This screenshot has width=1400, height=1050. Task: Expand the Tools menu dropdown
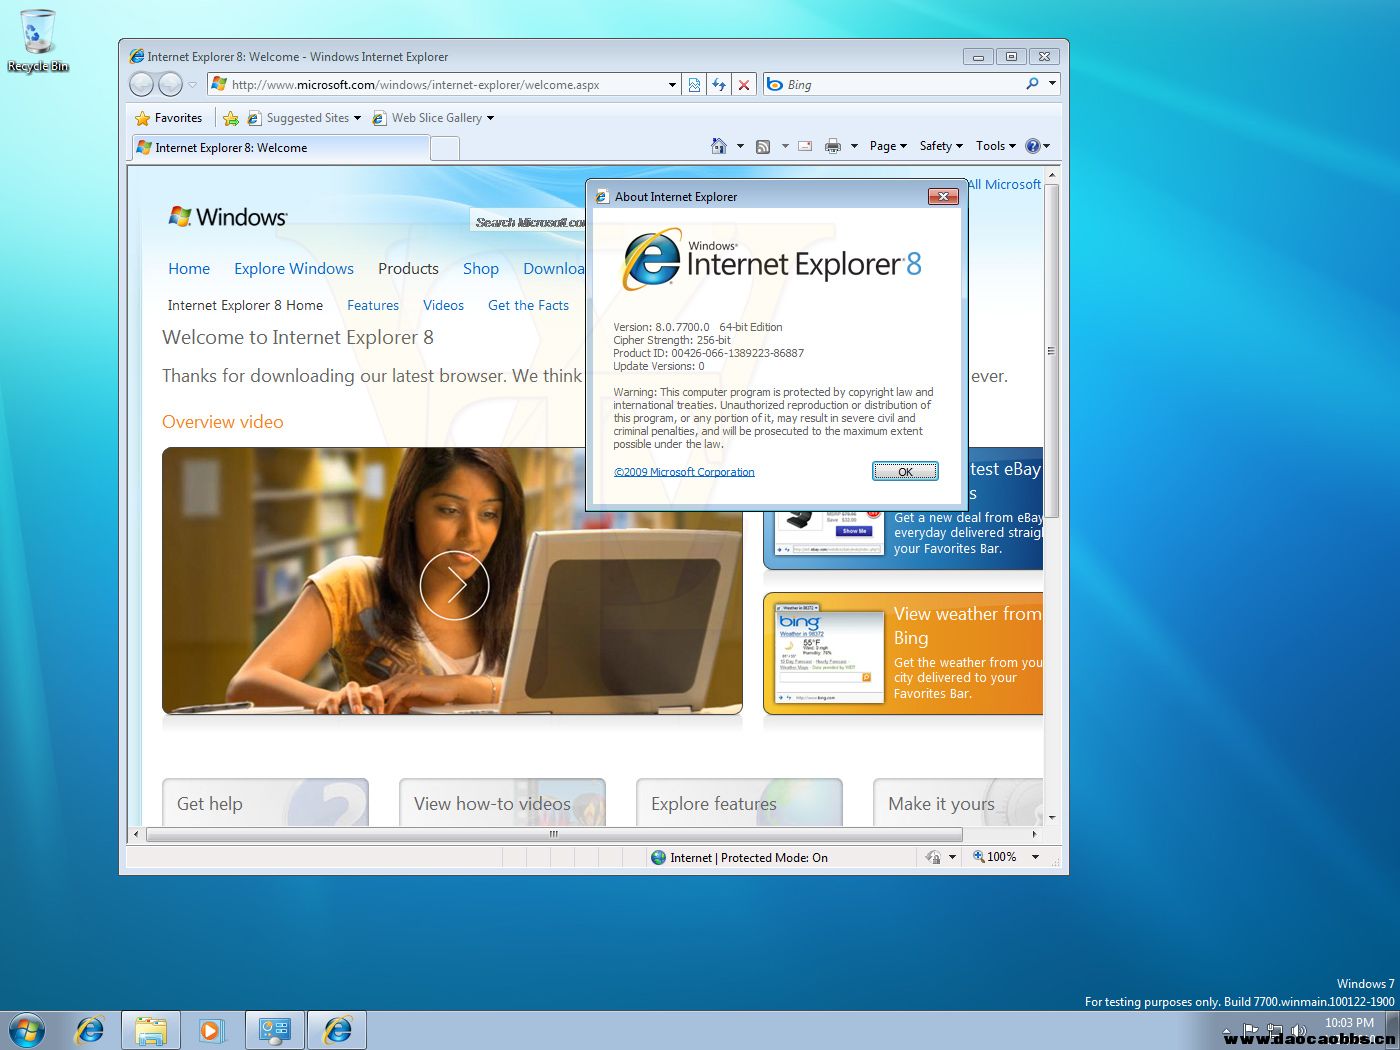click(x=996, y=146)
